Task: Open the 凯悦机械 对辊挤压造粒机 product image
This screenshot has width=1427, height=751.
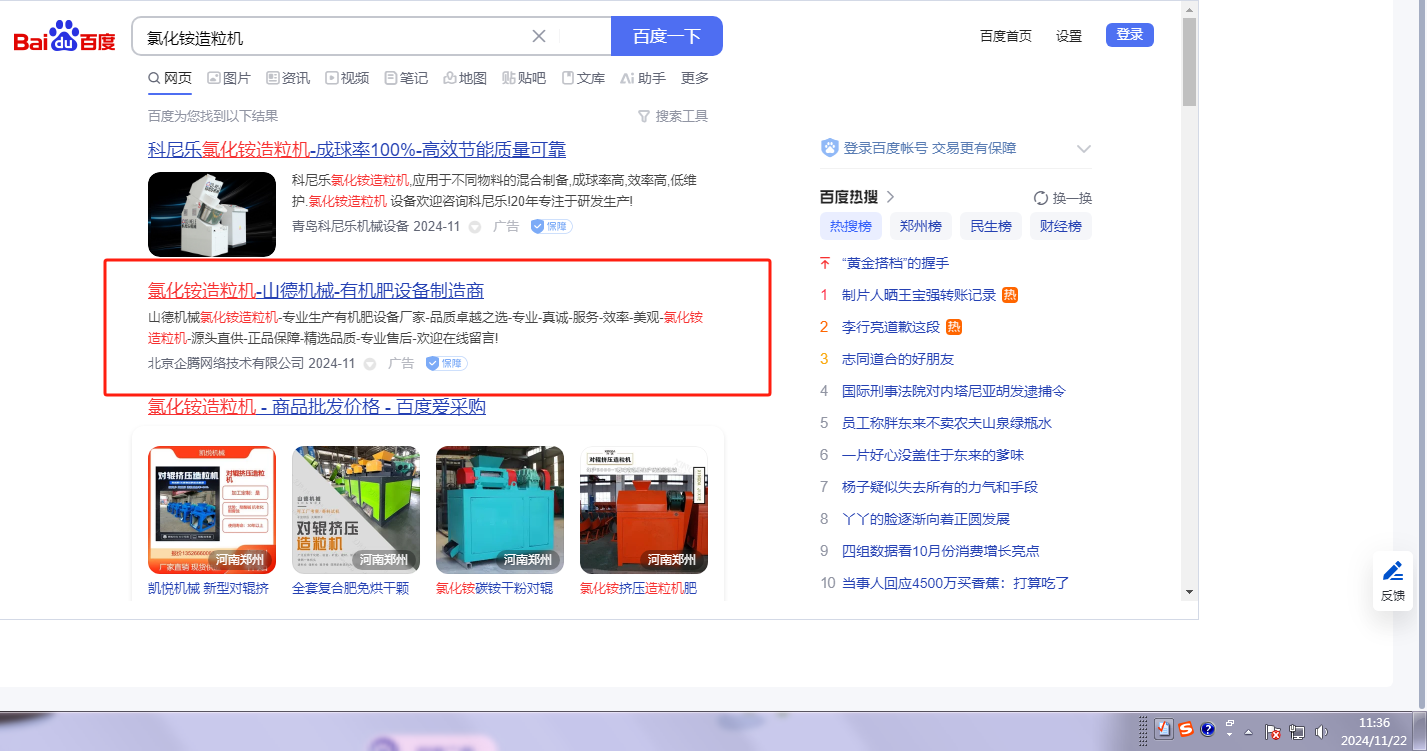Action: [212, 509]
